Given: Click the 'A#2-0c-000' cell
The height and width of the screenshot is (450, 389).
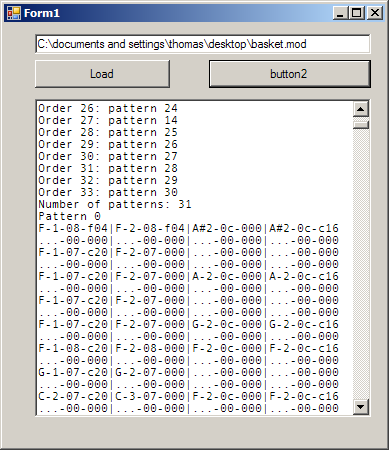Looking at the screenshot, I should click(227, 228).
